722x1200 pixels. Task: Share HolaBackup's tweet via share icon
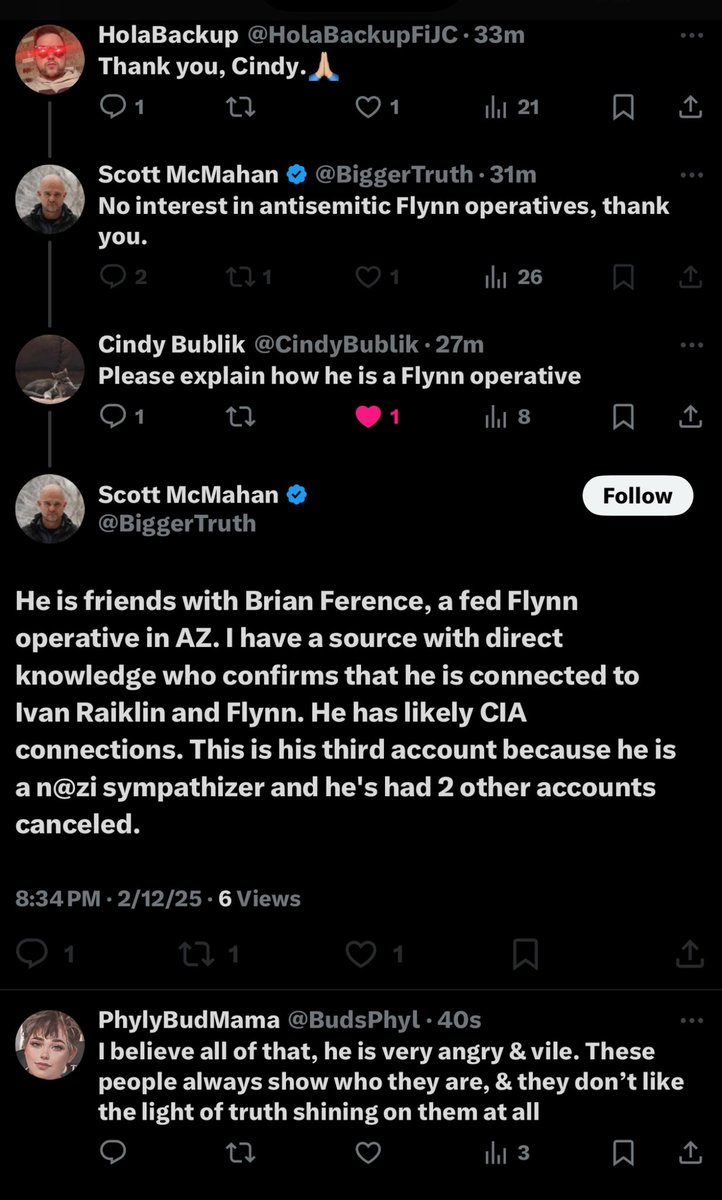pos(690,107)
